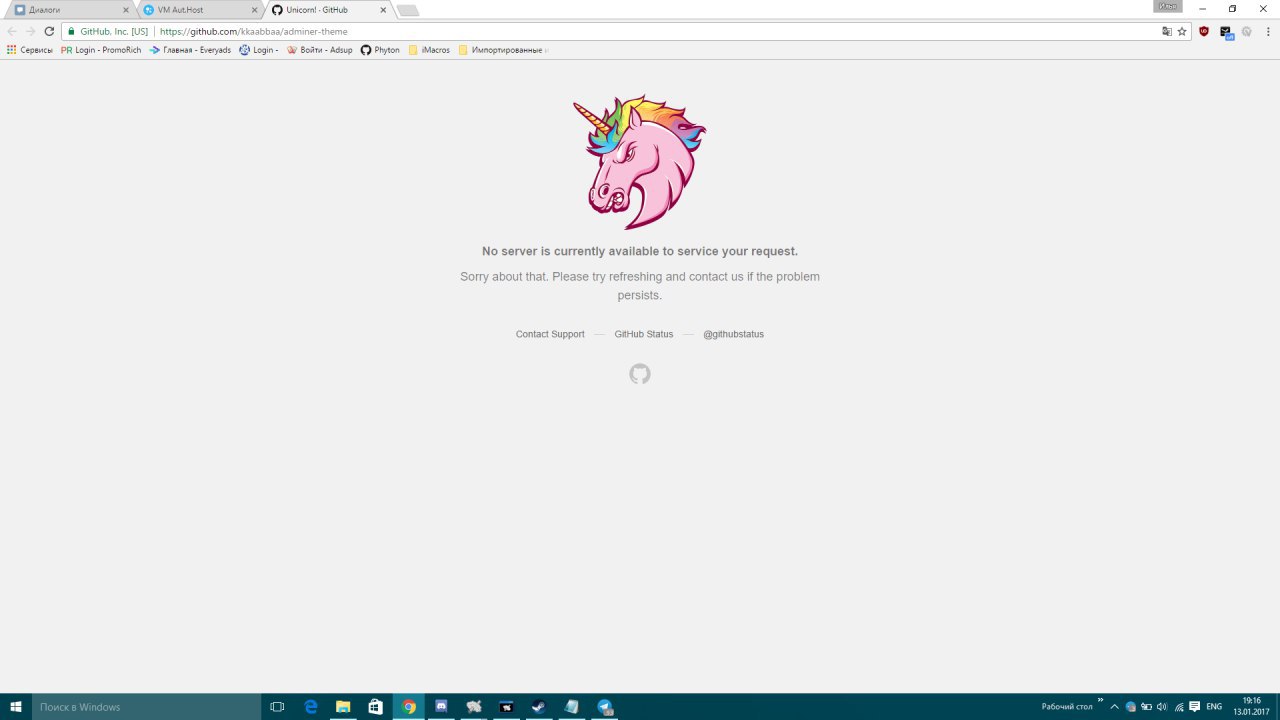Open a new tab with the new-tab button
This screenshot has height=720, width=1280.
(x=407, y=11)
